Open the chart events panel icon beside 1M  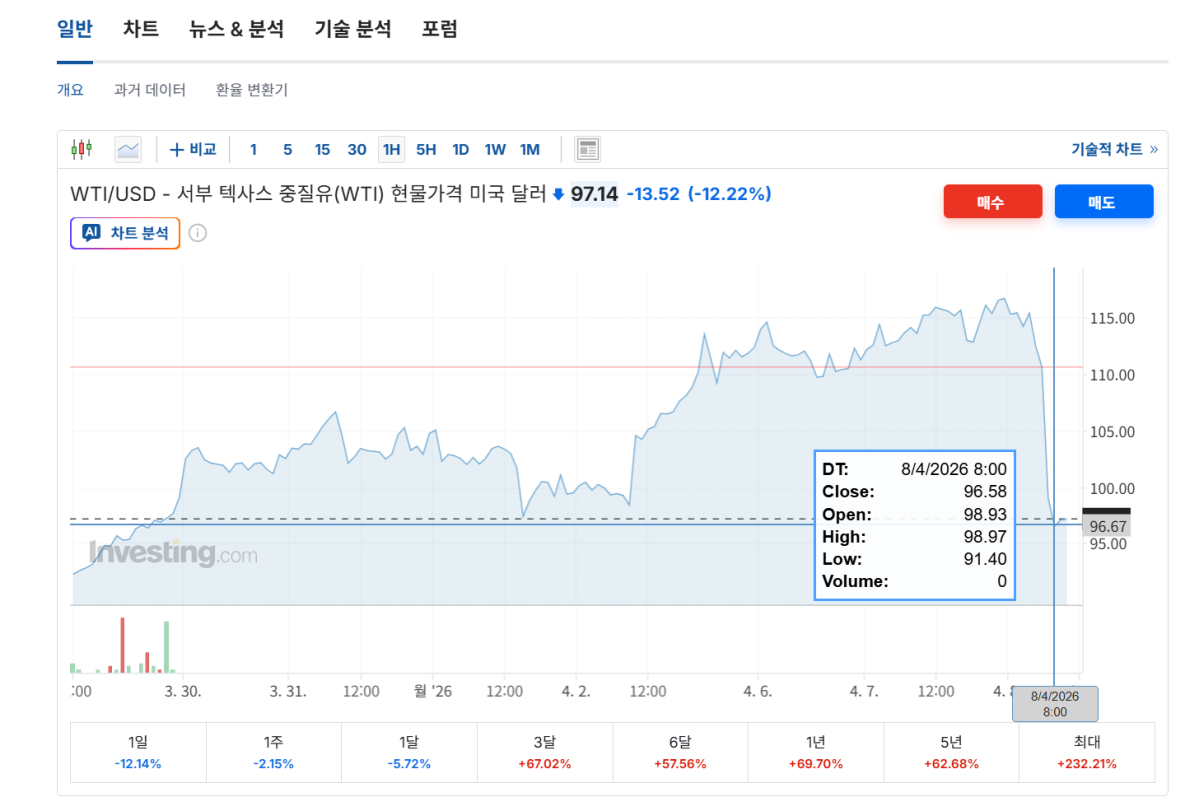(x=587, y=147)
